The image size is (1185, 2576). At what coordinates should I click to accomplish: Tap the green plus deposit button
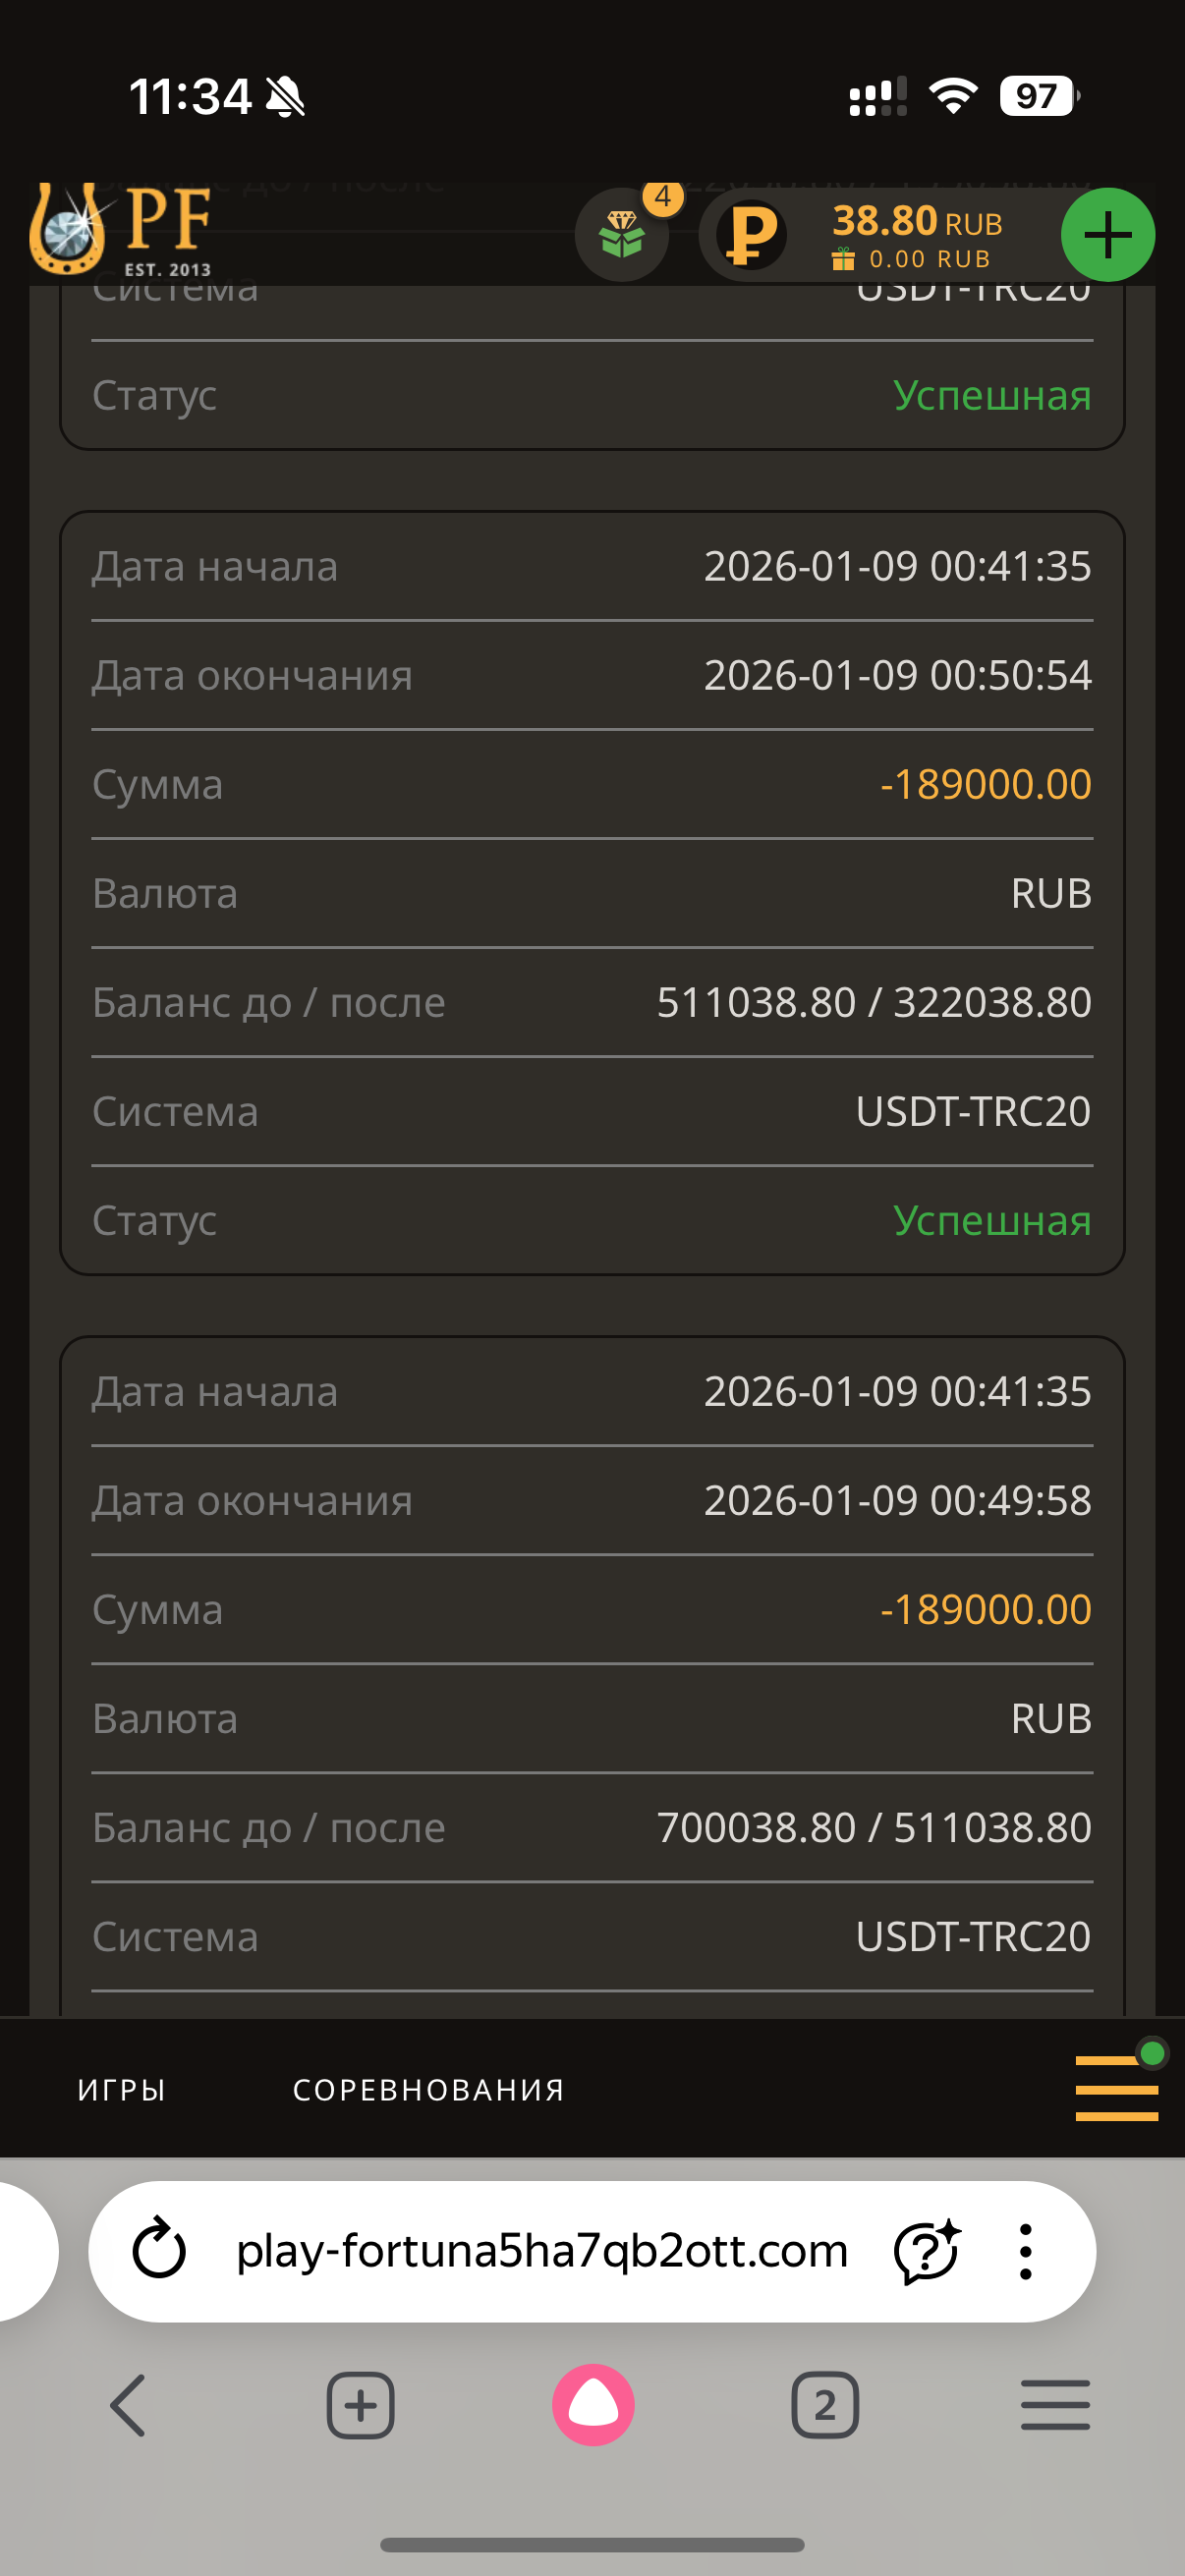pyautogui.click(x=1107, y=236)
